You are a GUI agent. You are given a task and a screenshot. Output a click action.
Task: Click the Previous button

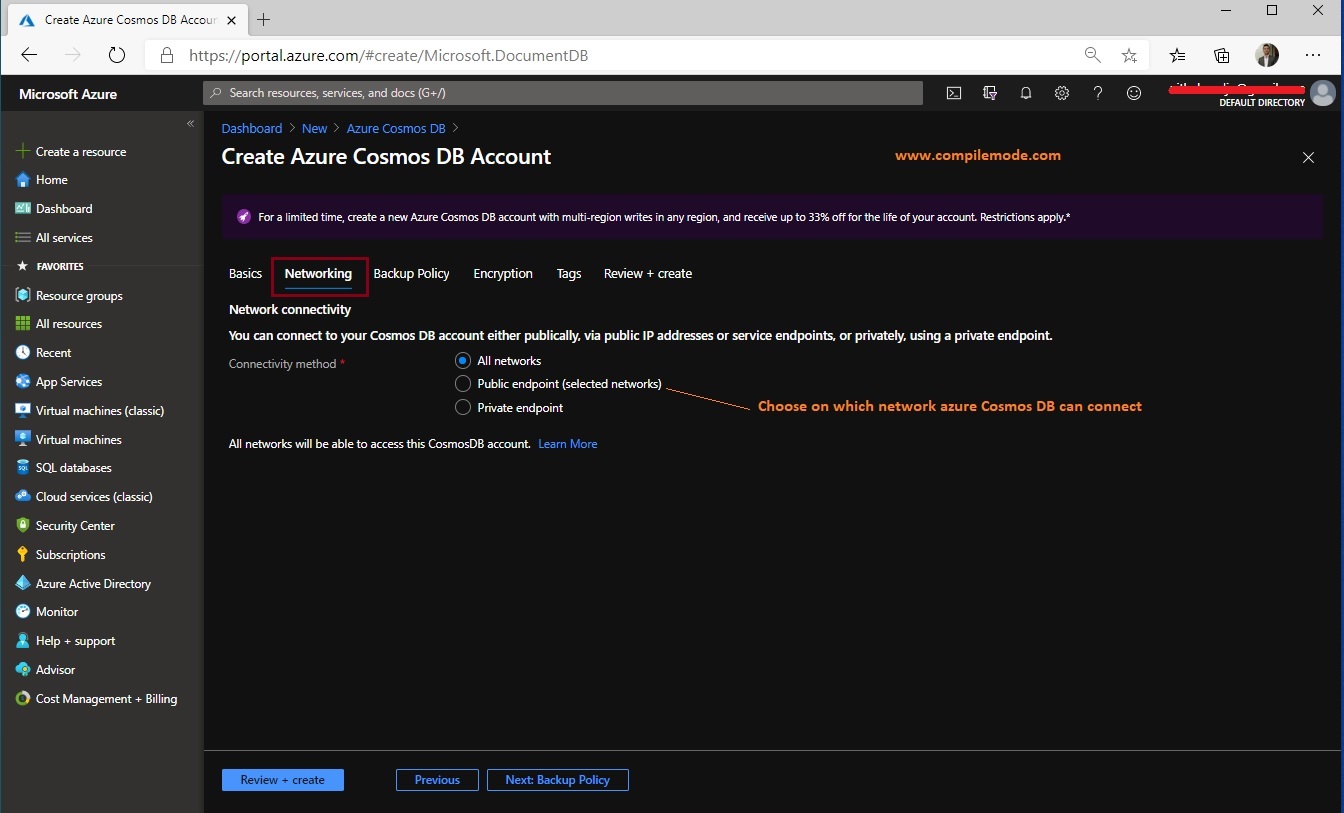point(437,780)
